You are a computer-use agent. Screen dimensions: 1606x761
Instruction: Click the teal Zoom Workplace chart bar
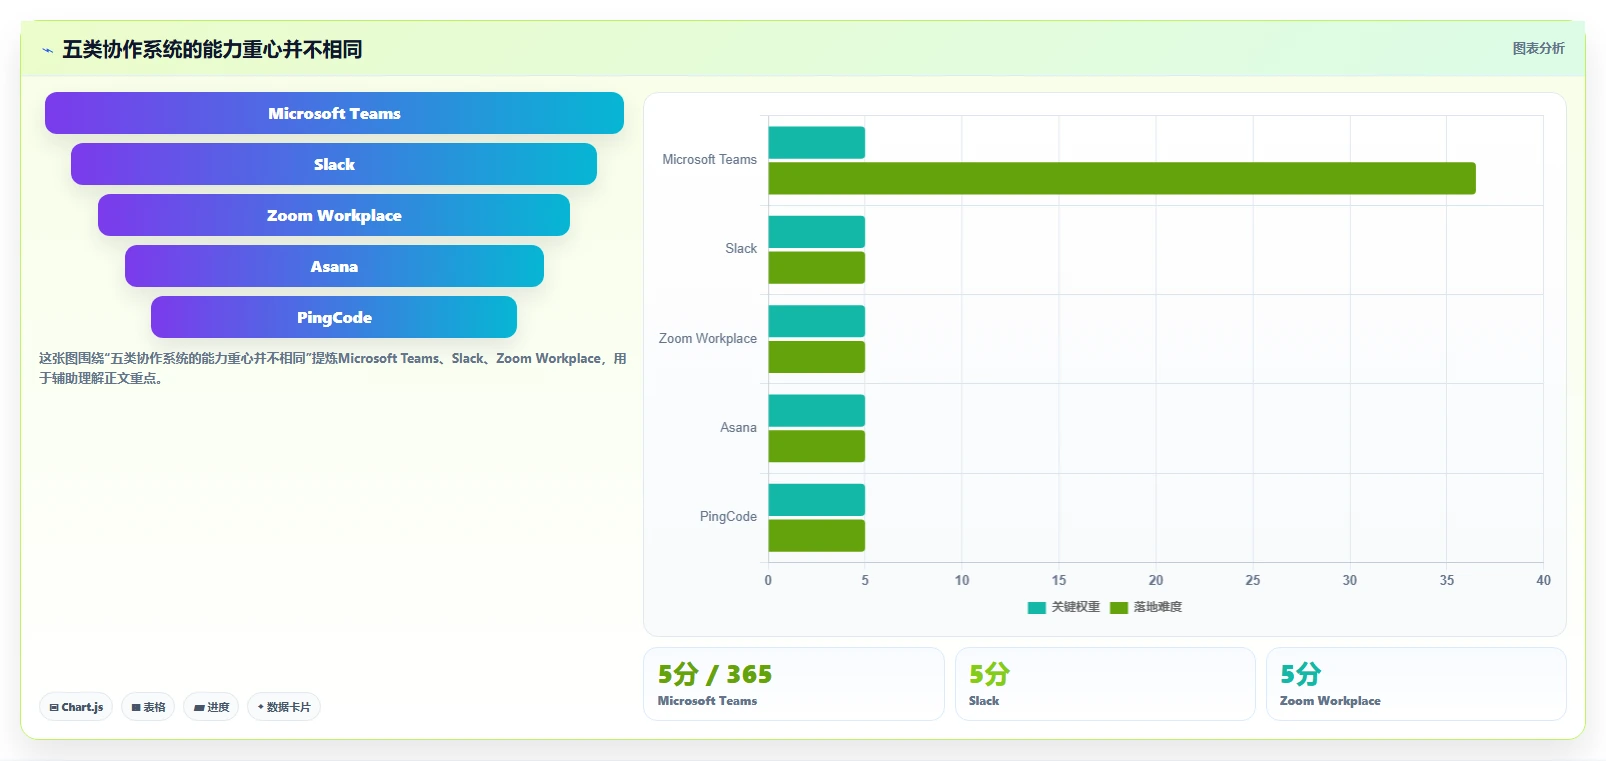pyautogui.click(x=816, y=321)
